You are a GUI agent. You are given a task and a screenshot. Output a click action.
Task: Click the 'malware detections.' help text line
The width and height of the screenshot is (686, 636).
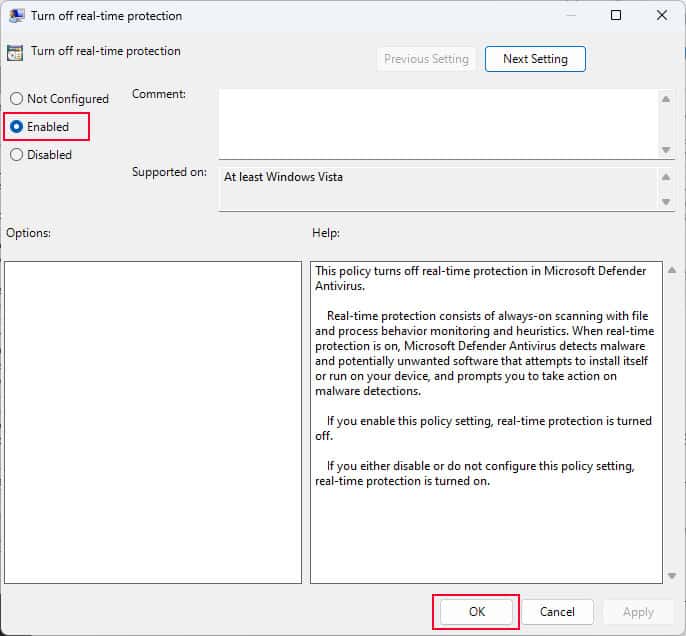point(368,391)
